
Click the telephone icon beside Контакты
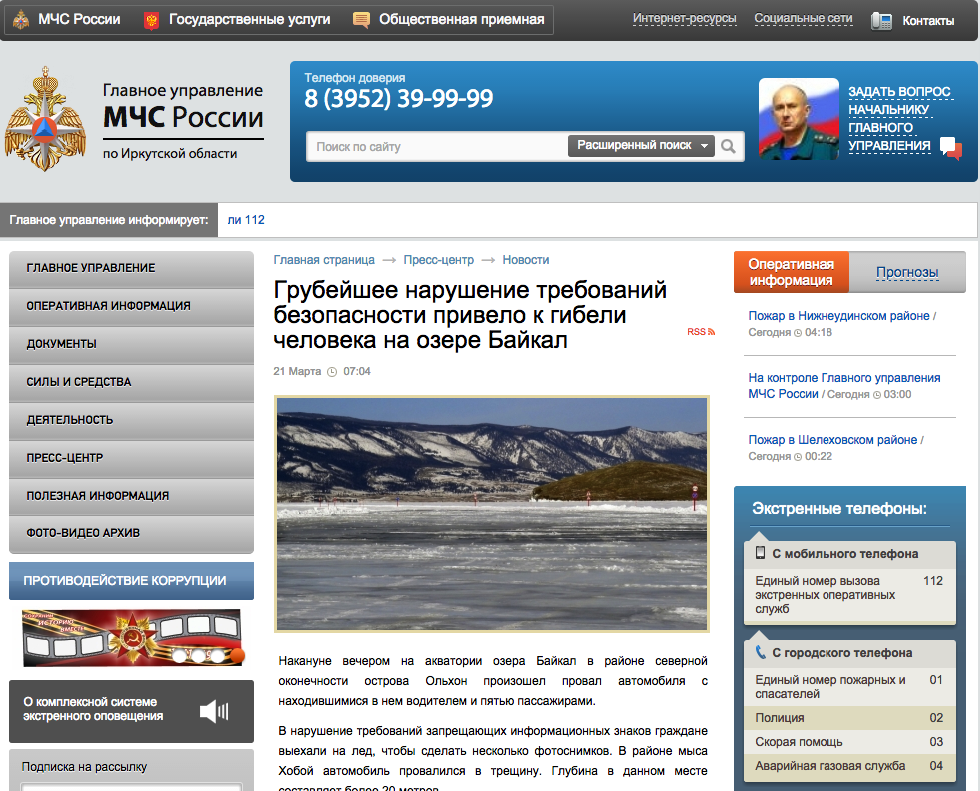tap(881, 21)
